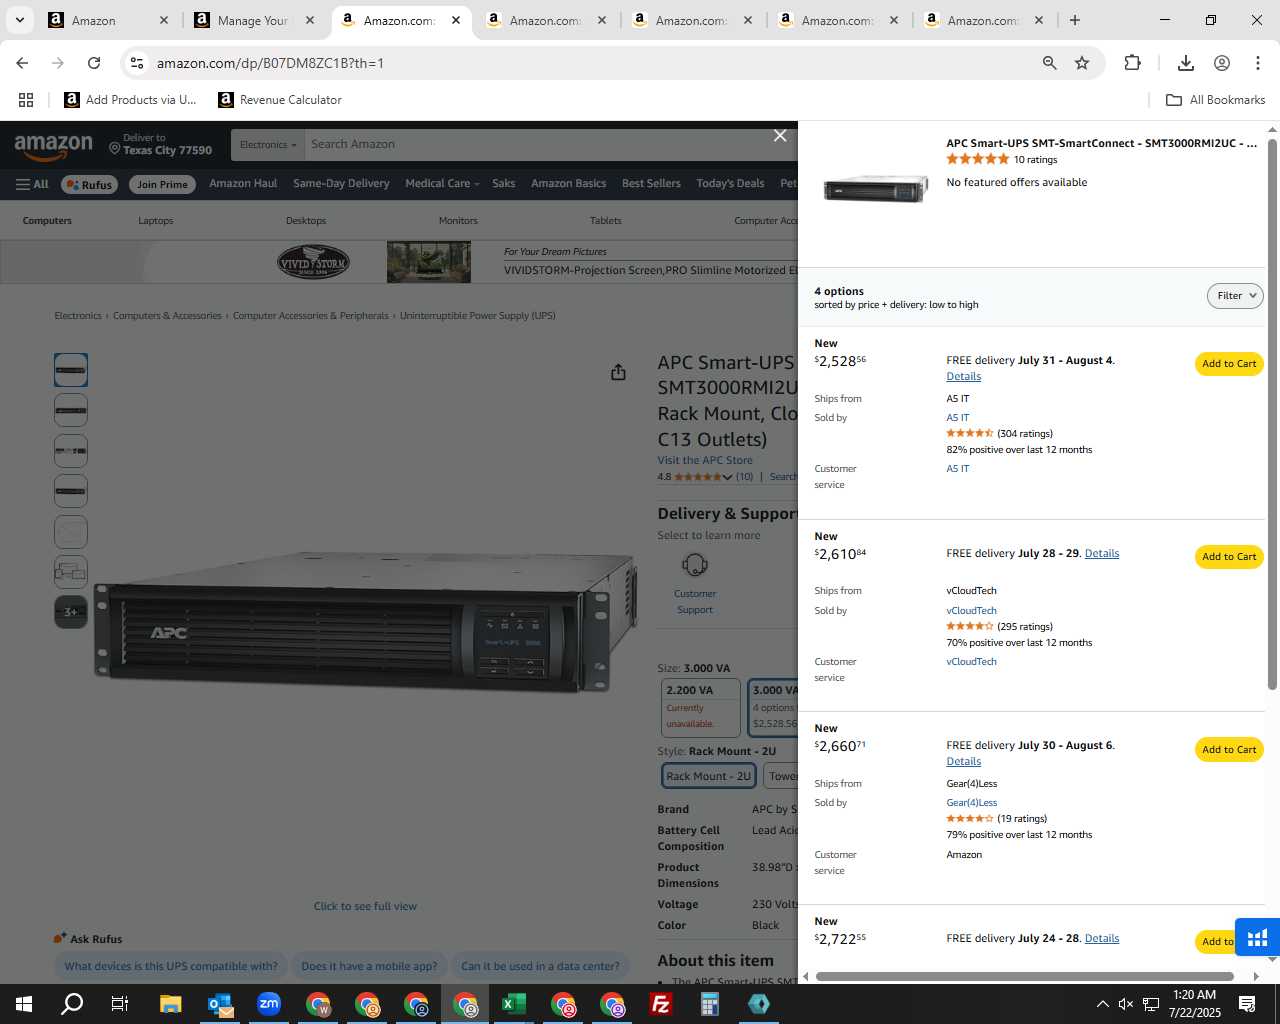The height and width of the screenshot is (1024, 1280).
Task: Open the tab search dropdown arrow
Action: (x=19, y=20)
